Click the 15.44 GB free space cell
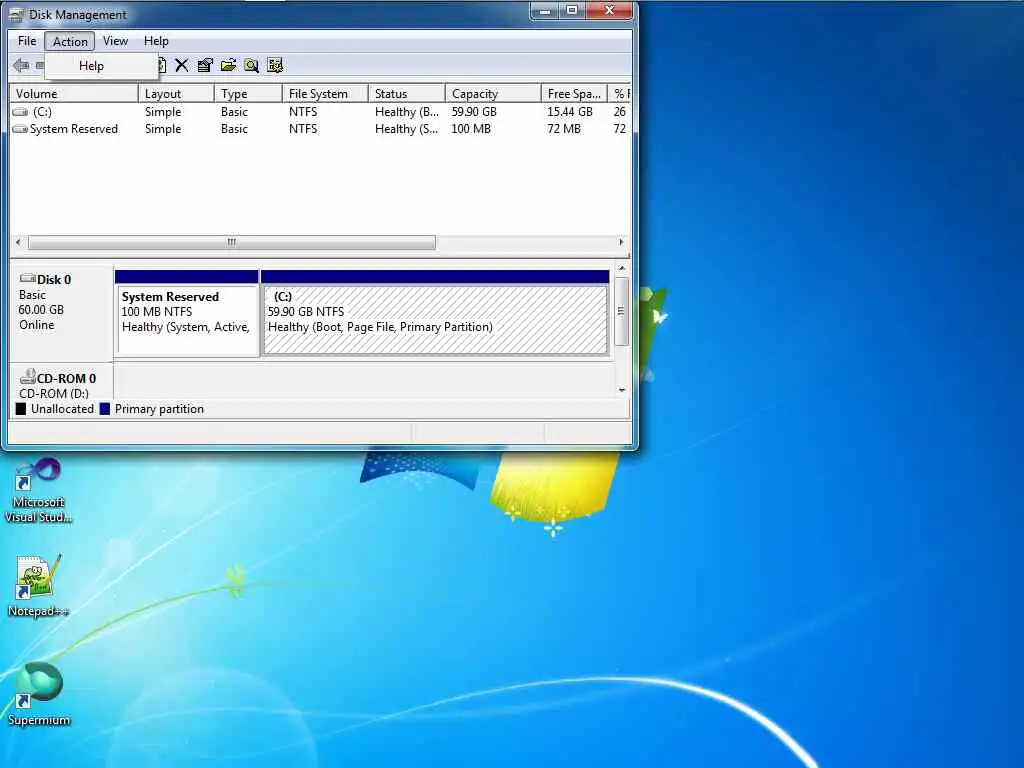The width and height of the screenshot is (1024, 768). pos(569,112)
